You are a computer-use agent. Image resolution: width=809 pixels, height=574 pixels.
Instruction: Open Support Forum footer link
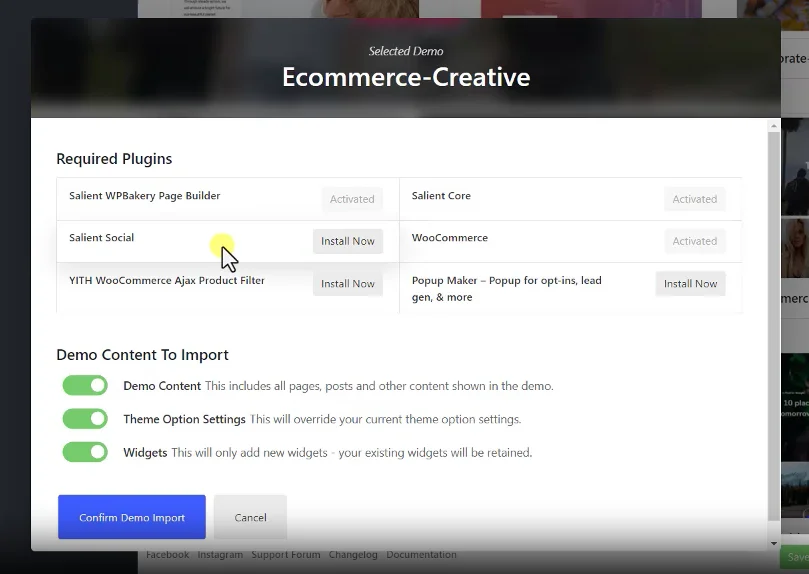pos(286,555)
